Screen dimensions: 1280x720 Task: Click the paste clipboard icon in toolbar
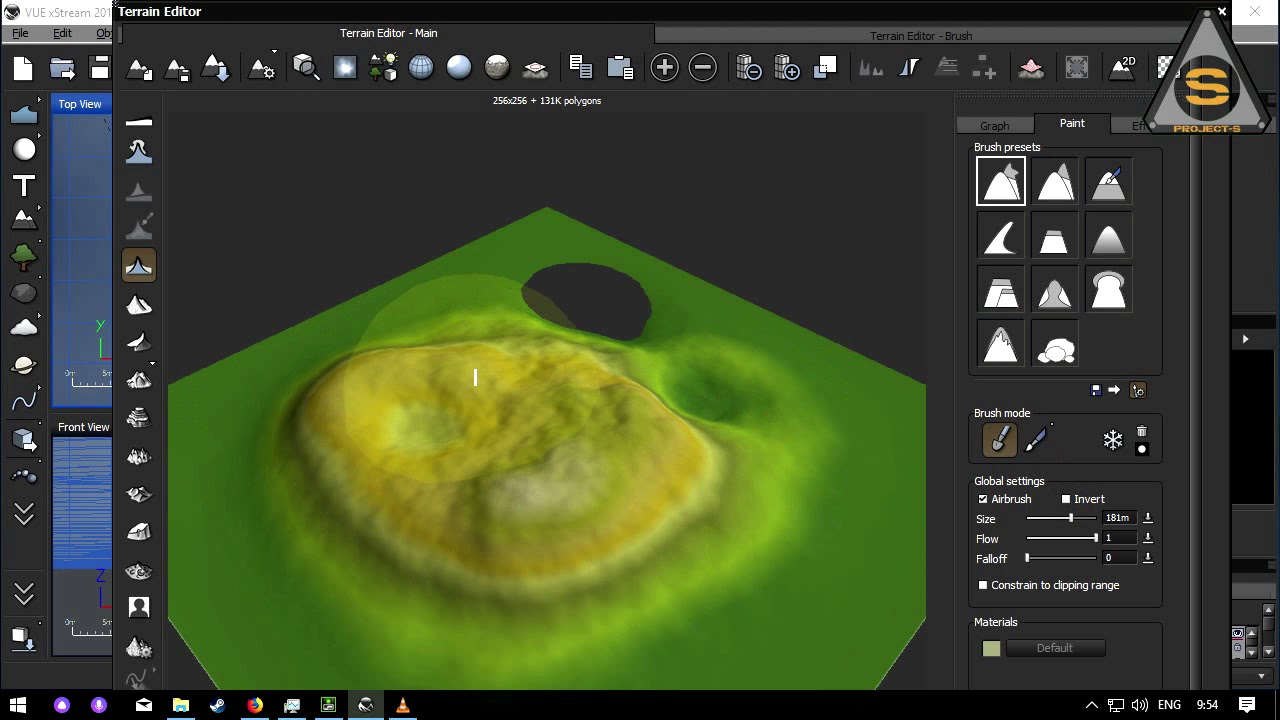click(620, 68)
